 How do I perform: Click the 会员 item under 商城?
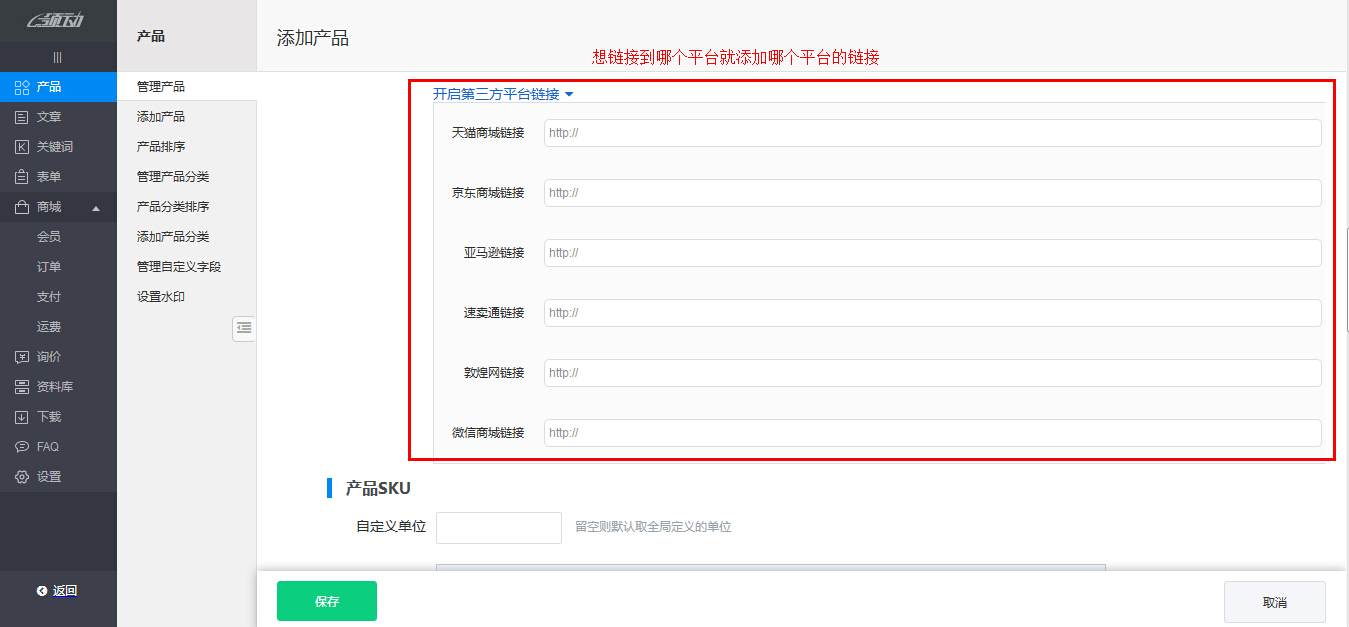coord(49,236)
